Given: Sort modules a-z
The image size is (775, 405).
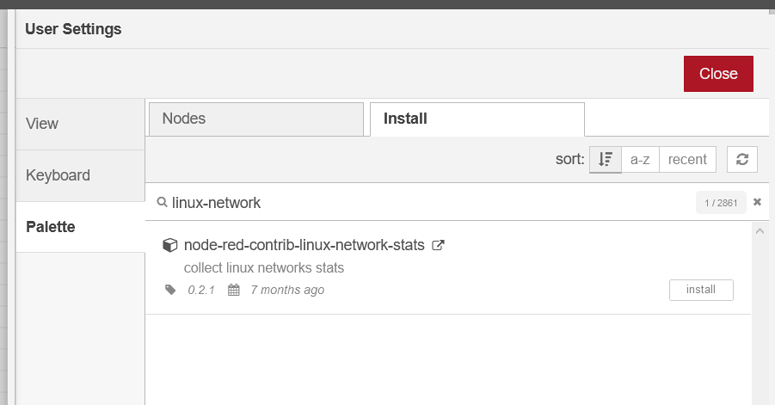Looking at the screenshot, I should 640,159.
